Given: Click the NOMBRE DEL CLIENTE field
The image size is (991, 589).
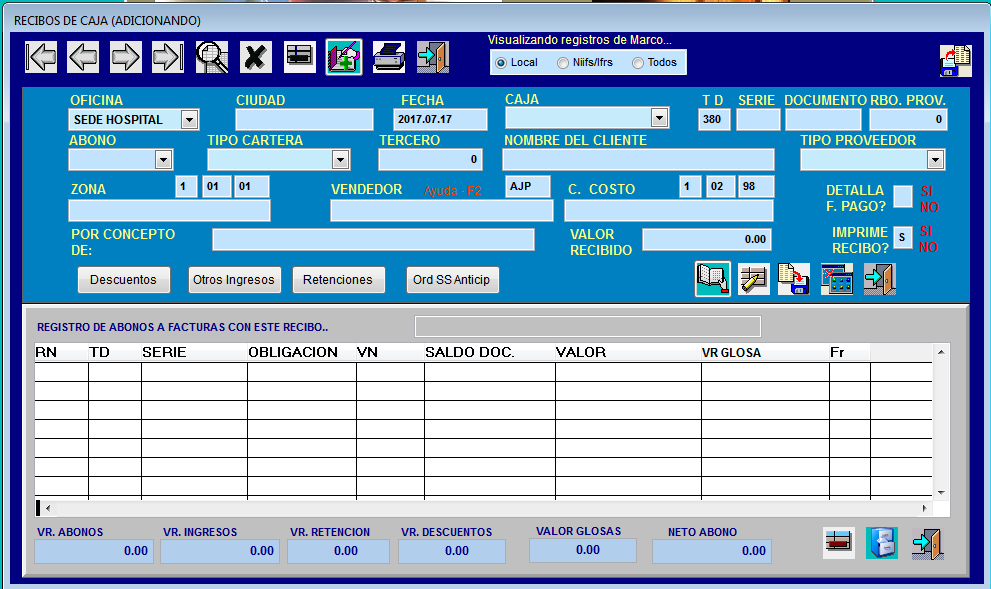Looking at the screenshot, I should click(638, 159).
